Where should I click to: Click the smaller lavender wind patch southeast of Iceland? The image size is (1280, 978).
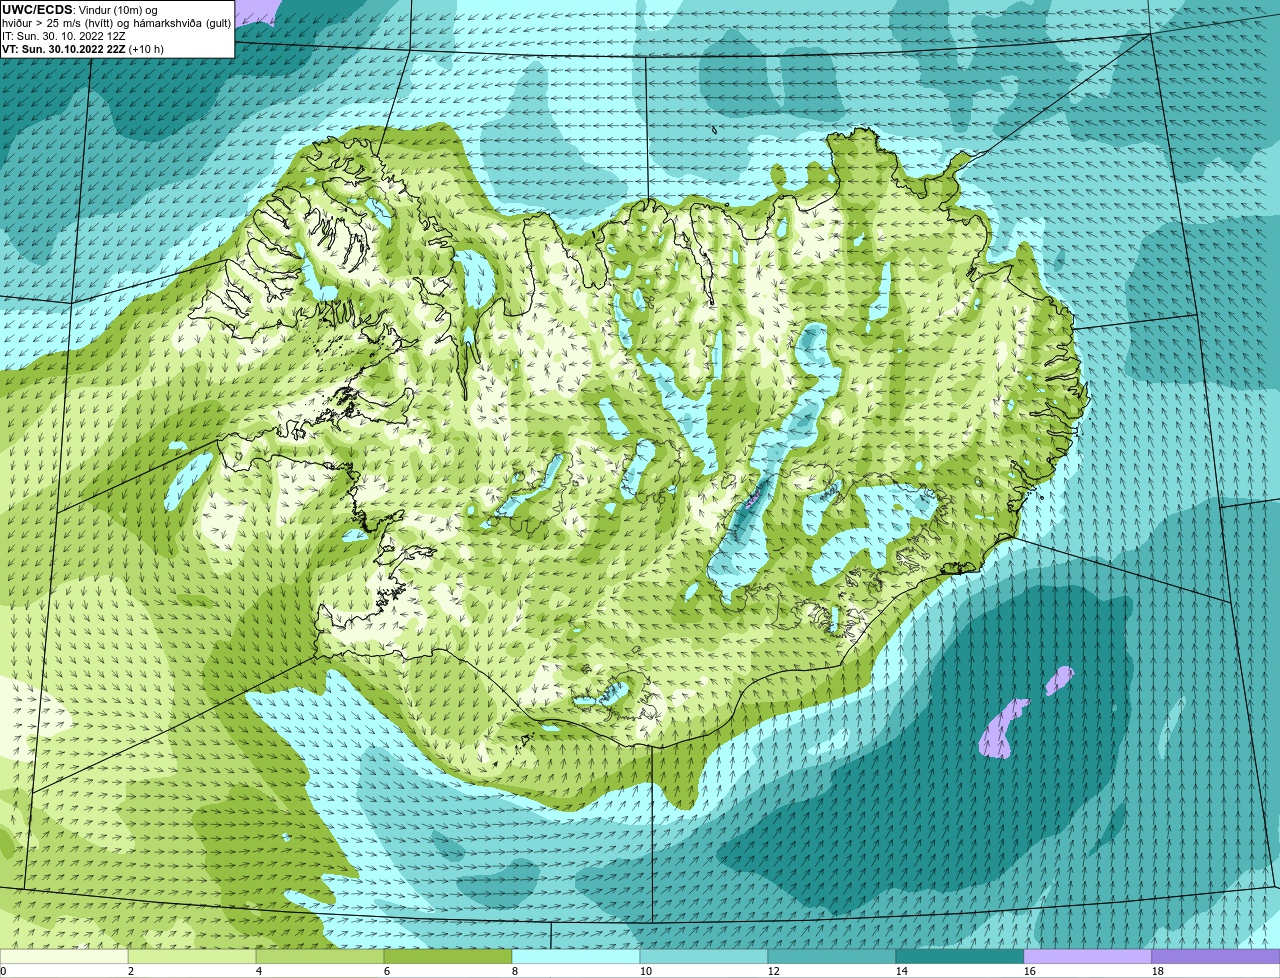[1059, 681]
